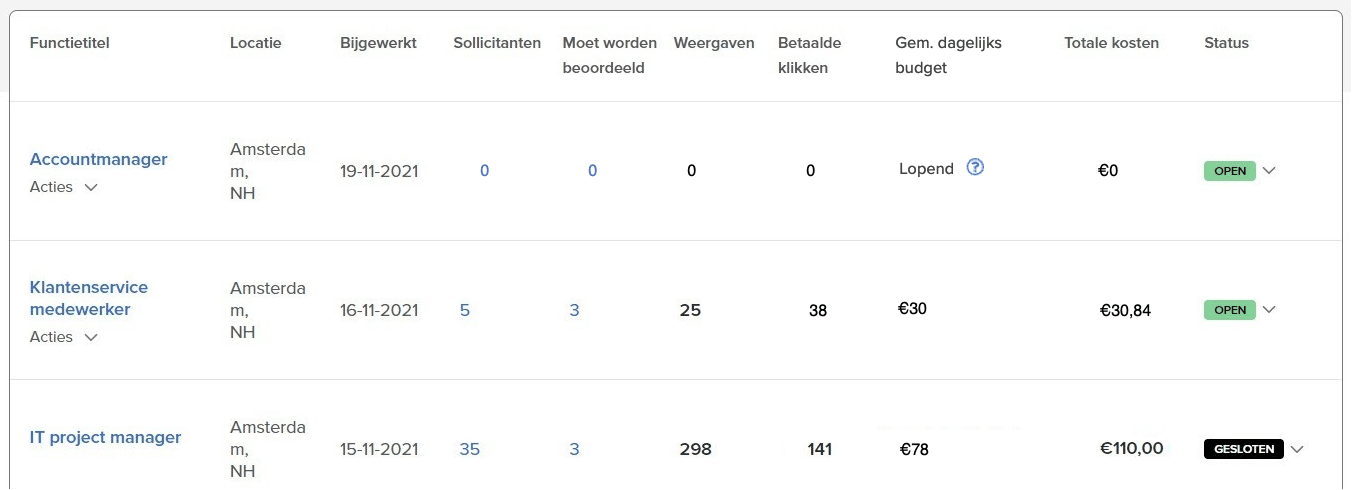Sort by the Totale kosten column header
Image resolution: width=1352 pixels, height=490 pixels.
click(x=1112, y=43)
